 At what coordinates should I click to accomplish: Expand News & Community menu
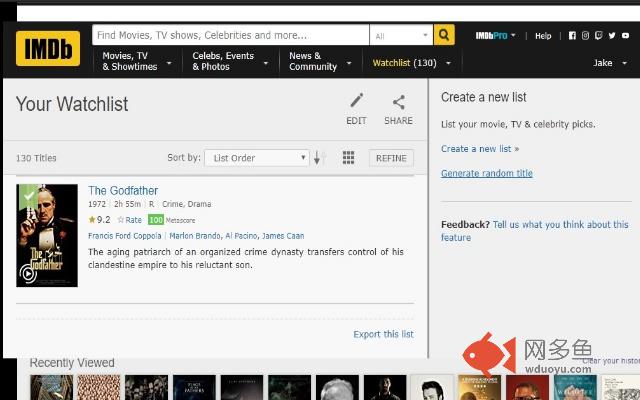(x=320, y=61)
